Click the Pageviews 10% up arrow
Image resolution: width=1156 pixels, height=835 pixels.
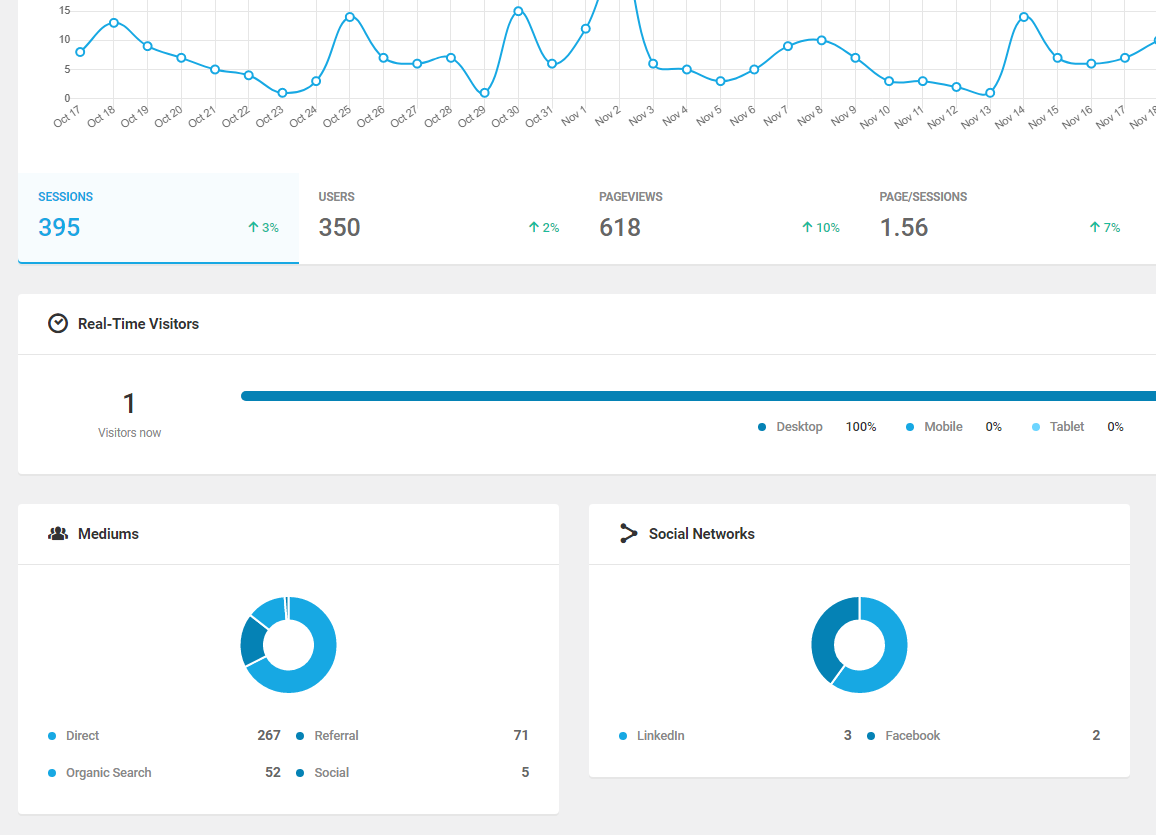tap(807, 227)
